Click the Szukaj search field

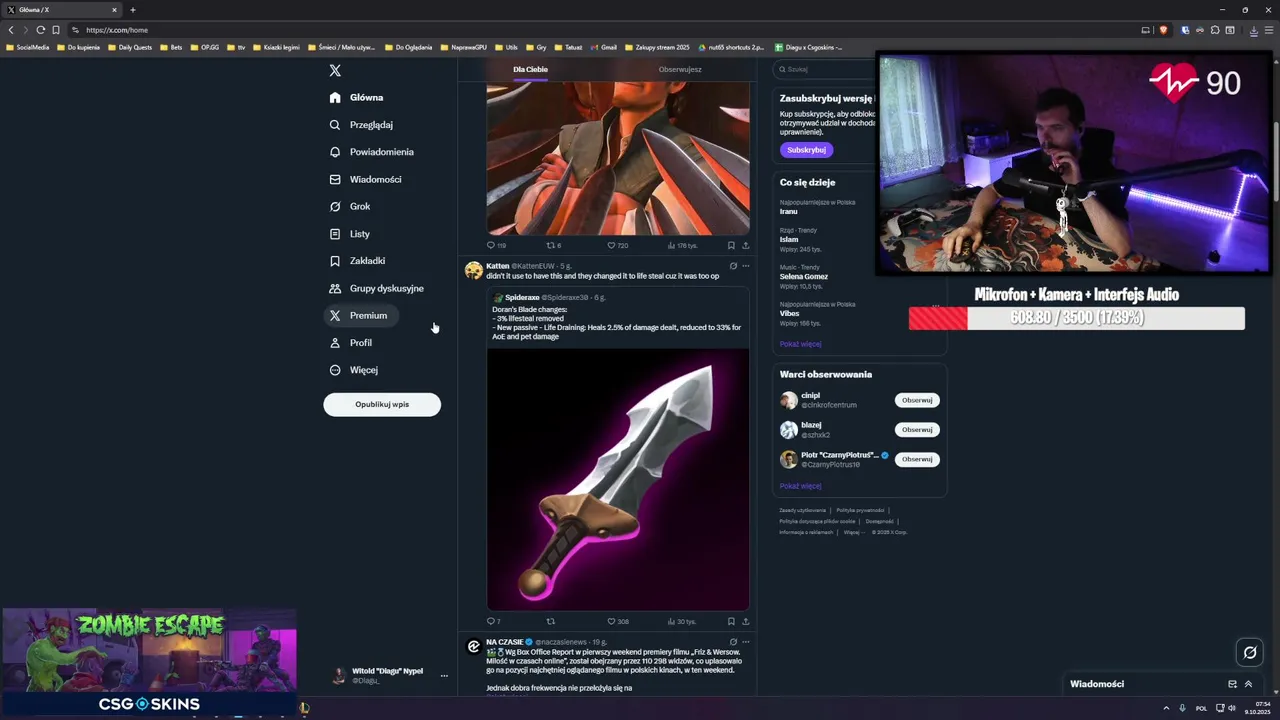coord(825,69)
